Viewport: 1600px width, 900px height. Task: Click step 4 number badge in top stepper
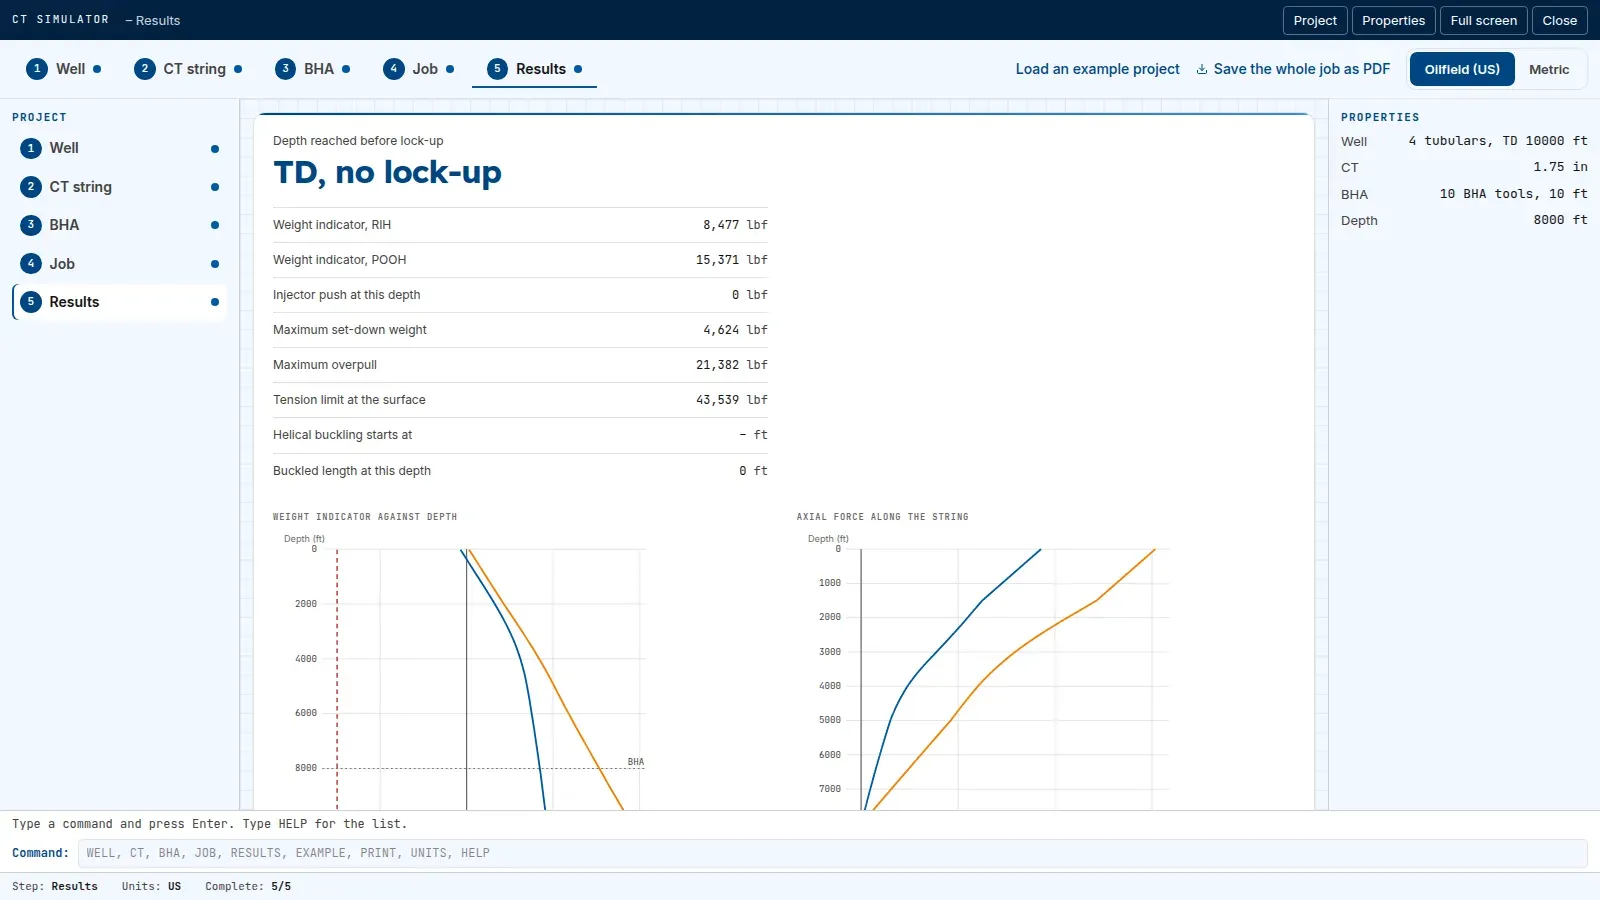pos(394,69)
